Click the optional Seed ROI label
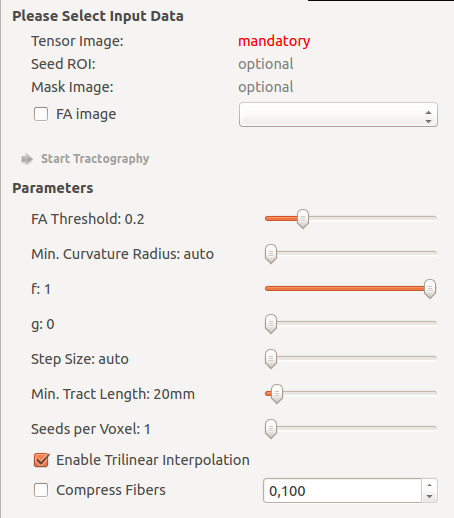Viewport: 454px width, 518px height. pos(266,64)
